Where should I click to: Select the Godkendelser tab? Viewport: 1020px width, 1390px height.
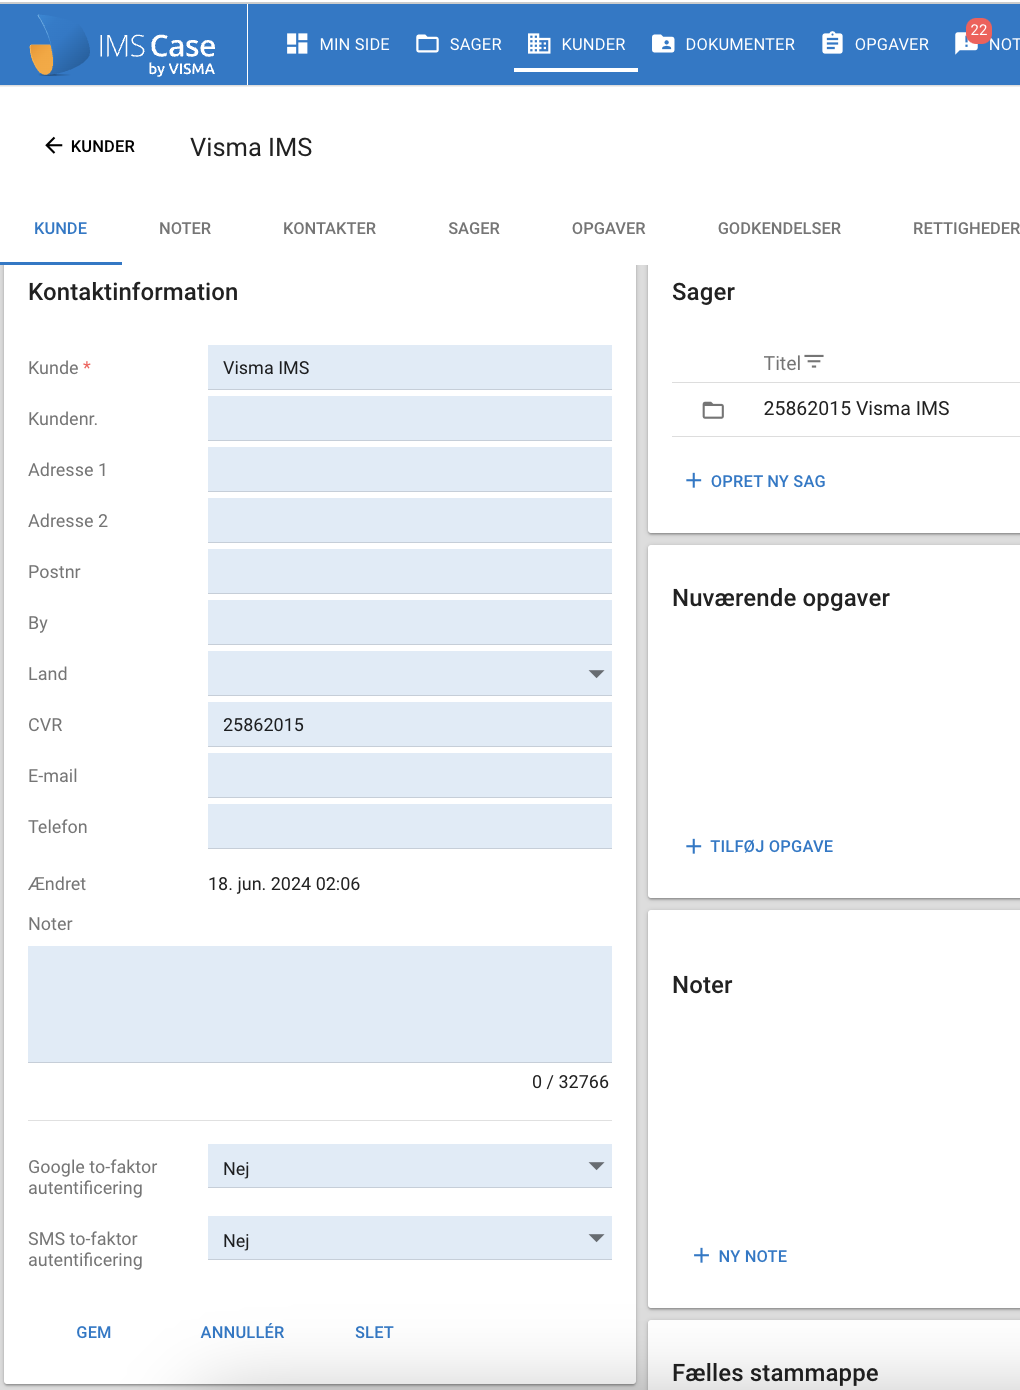[779, 228]
